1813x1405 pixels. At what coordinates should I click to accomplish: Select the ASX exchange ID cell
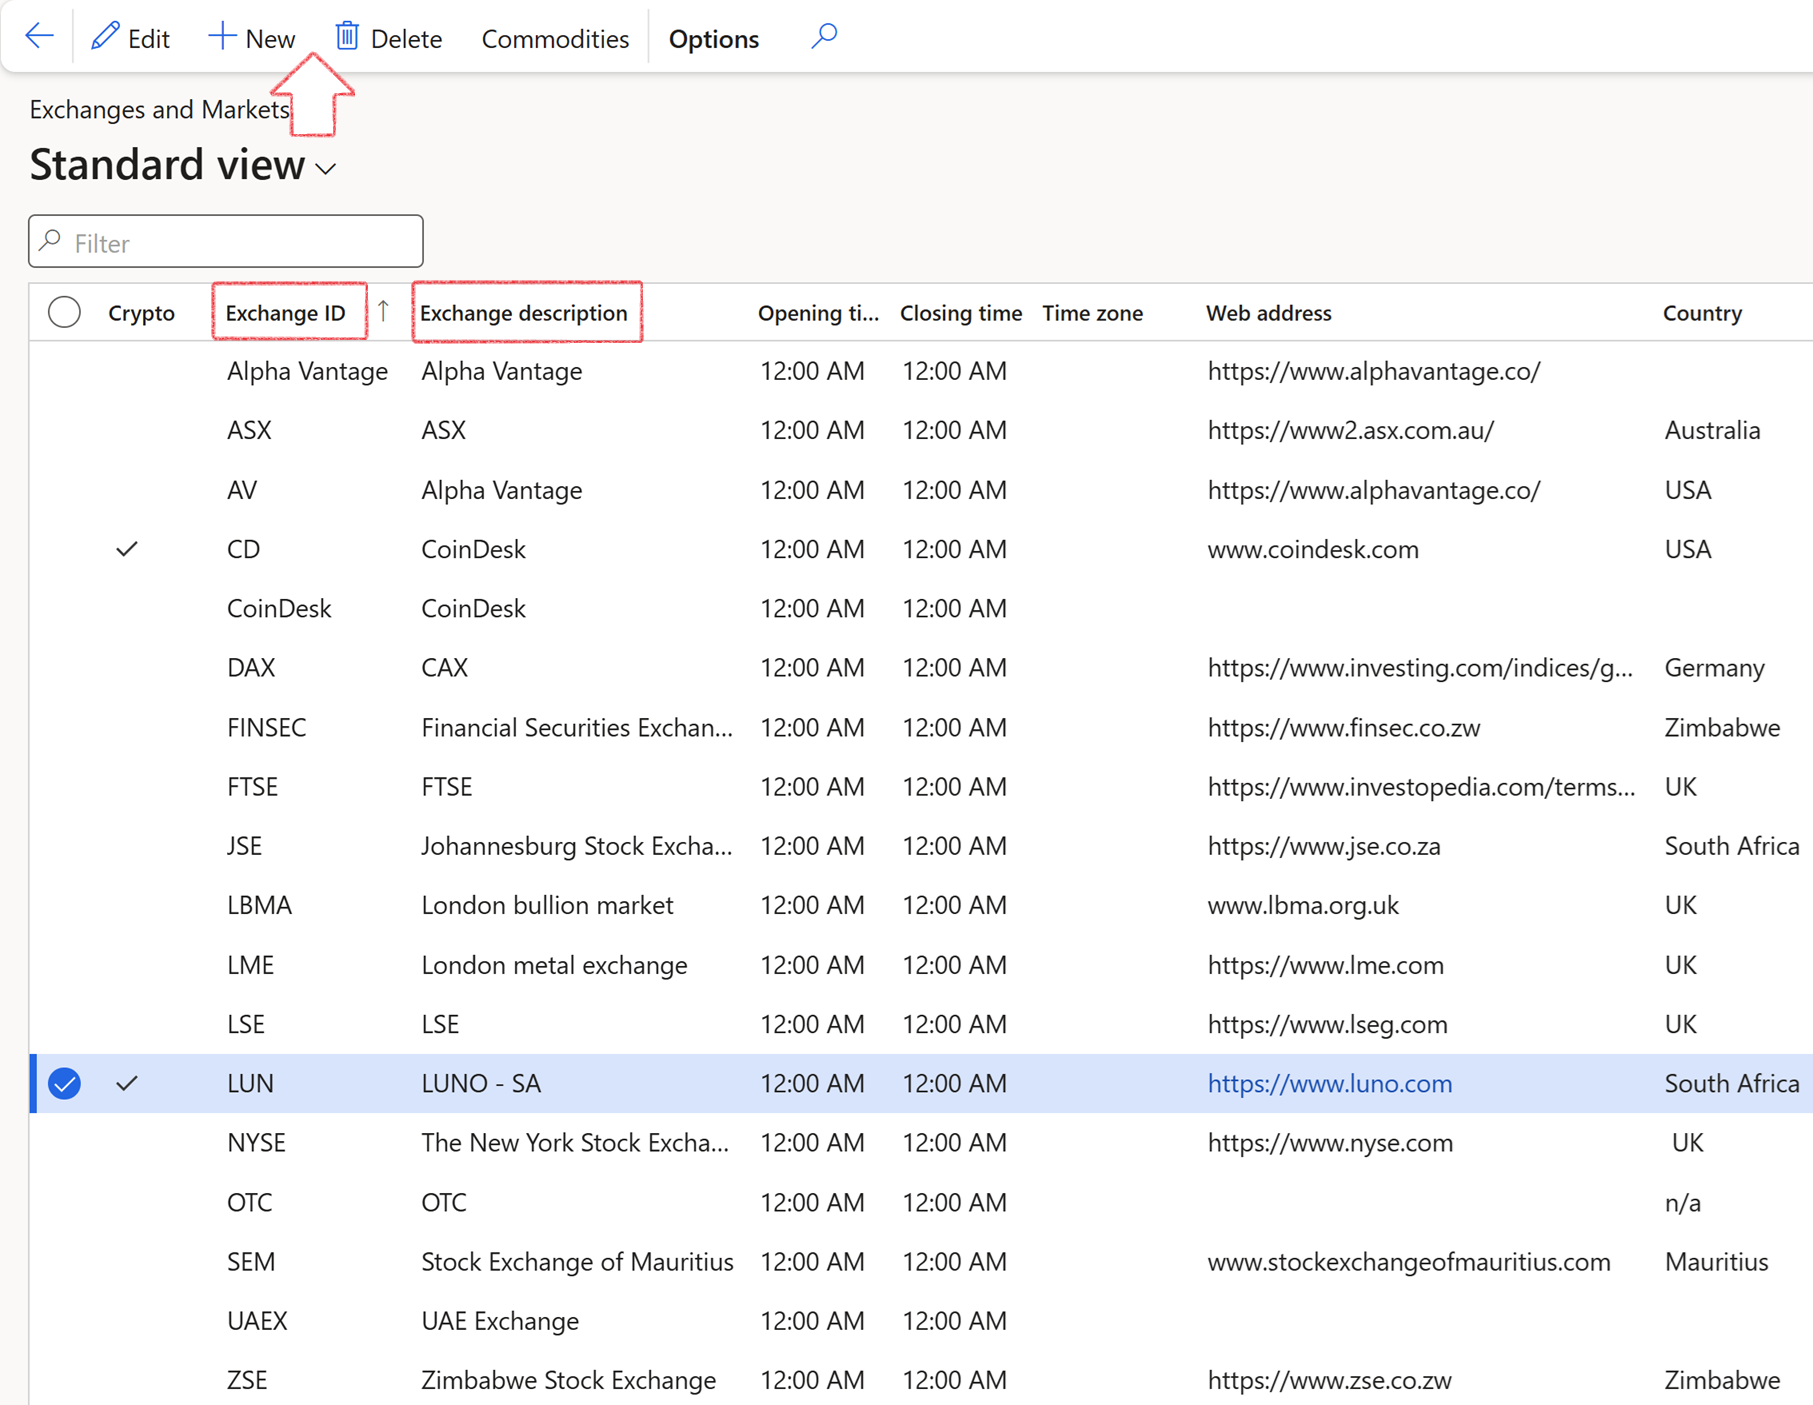249,430
